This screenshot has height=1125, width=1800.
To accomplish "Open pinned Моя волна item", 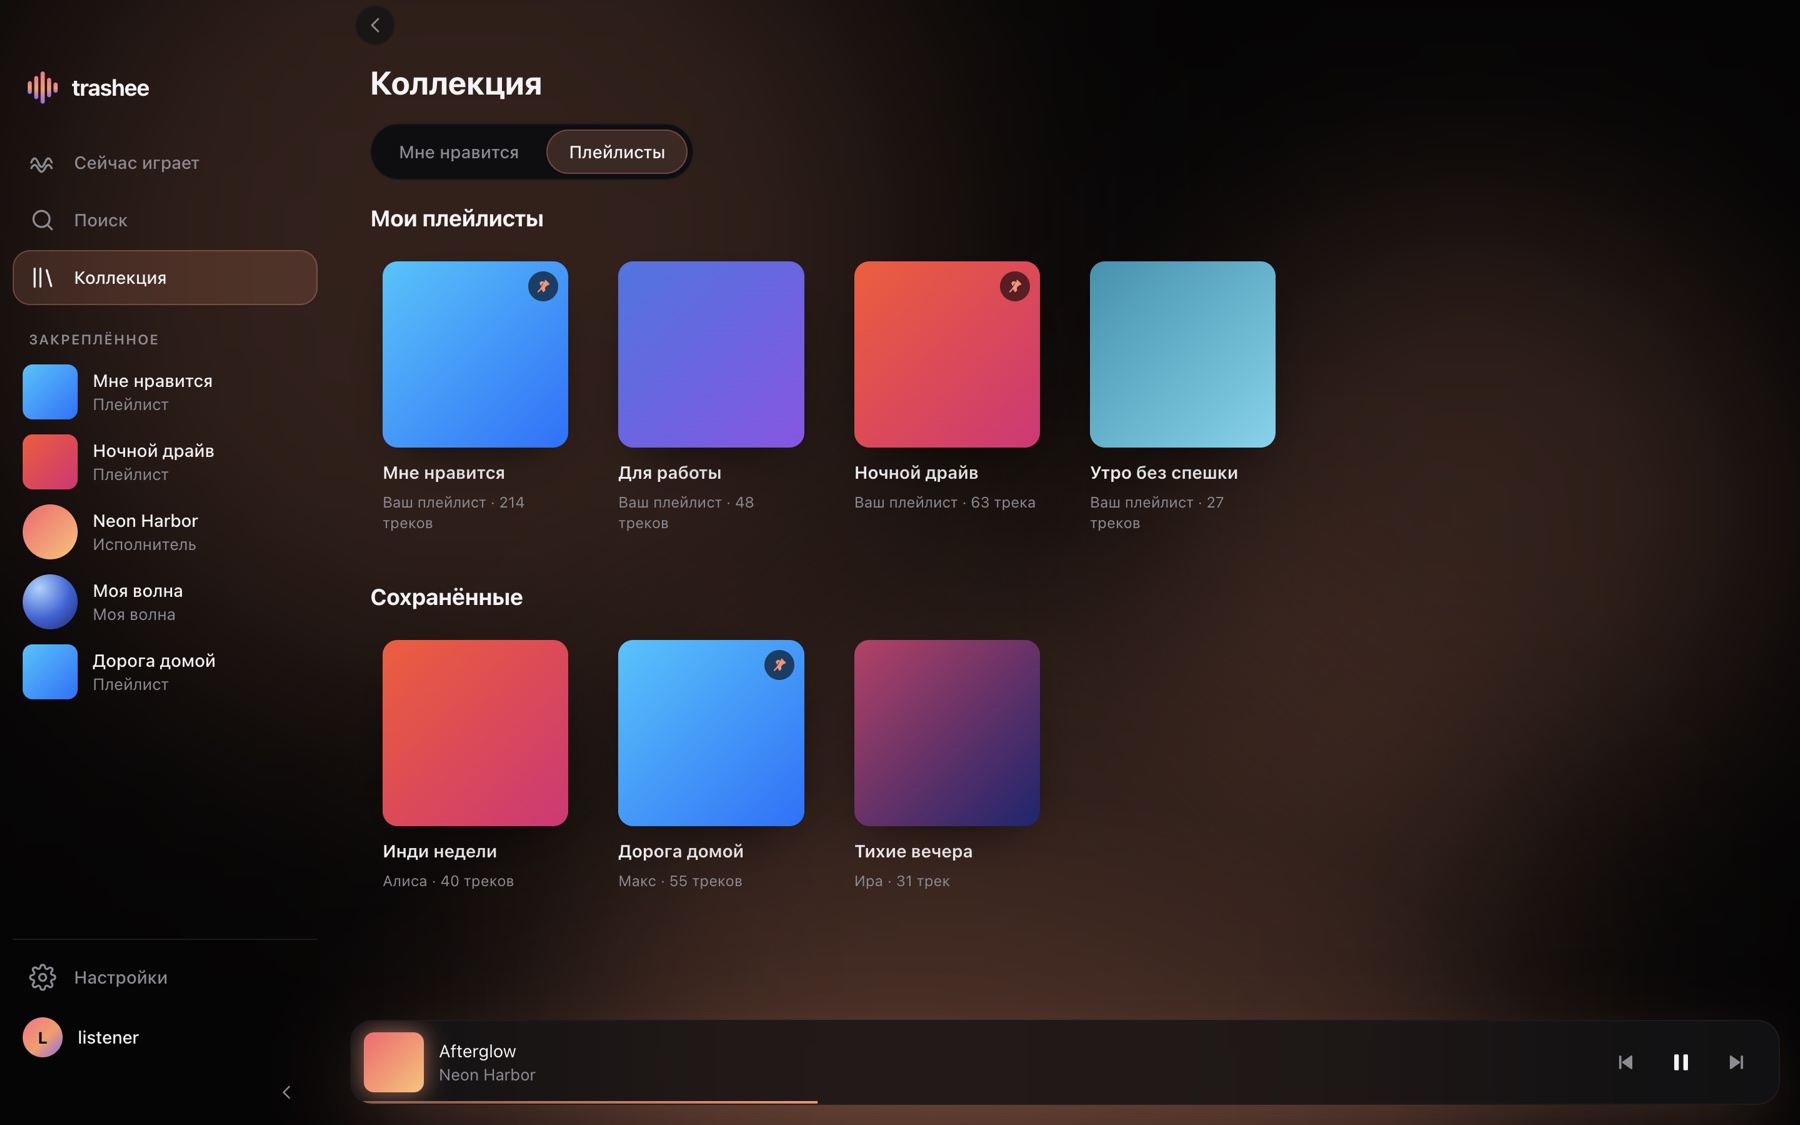I will pyautogui.click(x=165, y=602).
